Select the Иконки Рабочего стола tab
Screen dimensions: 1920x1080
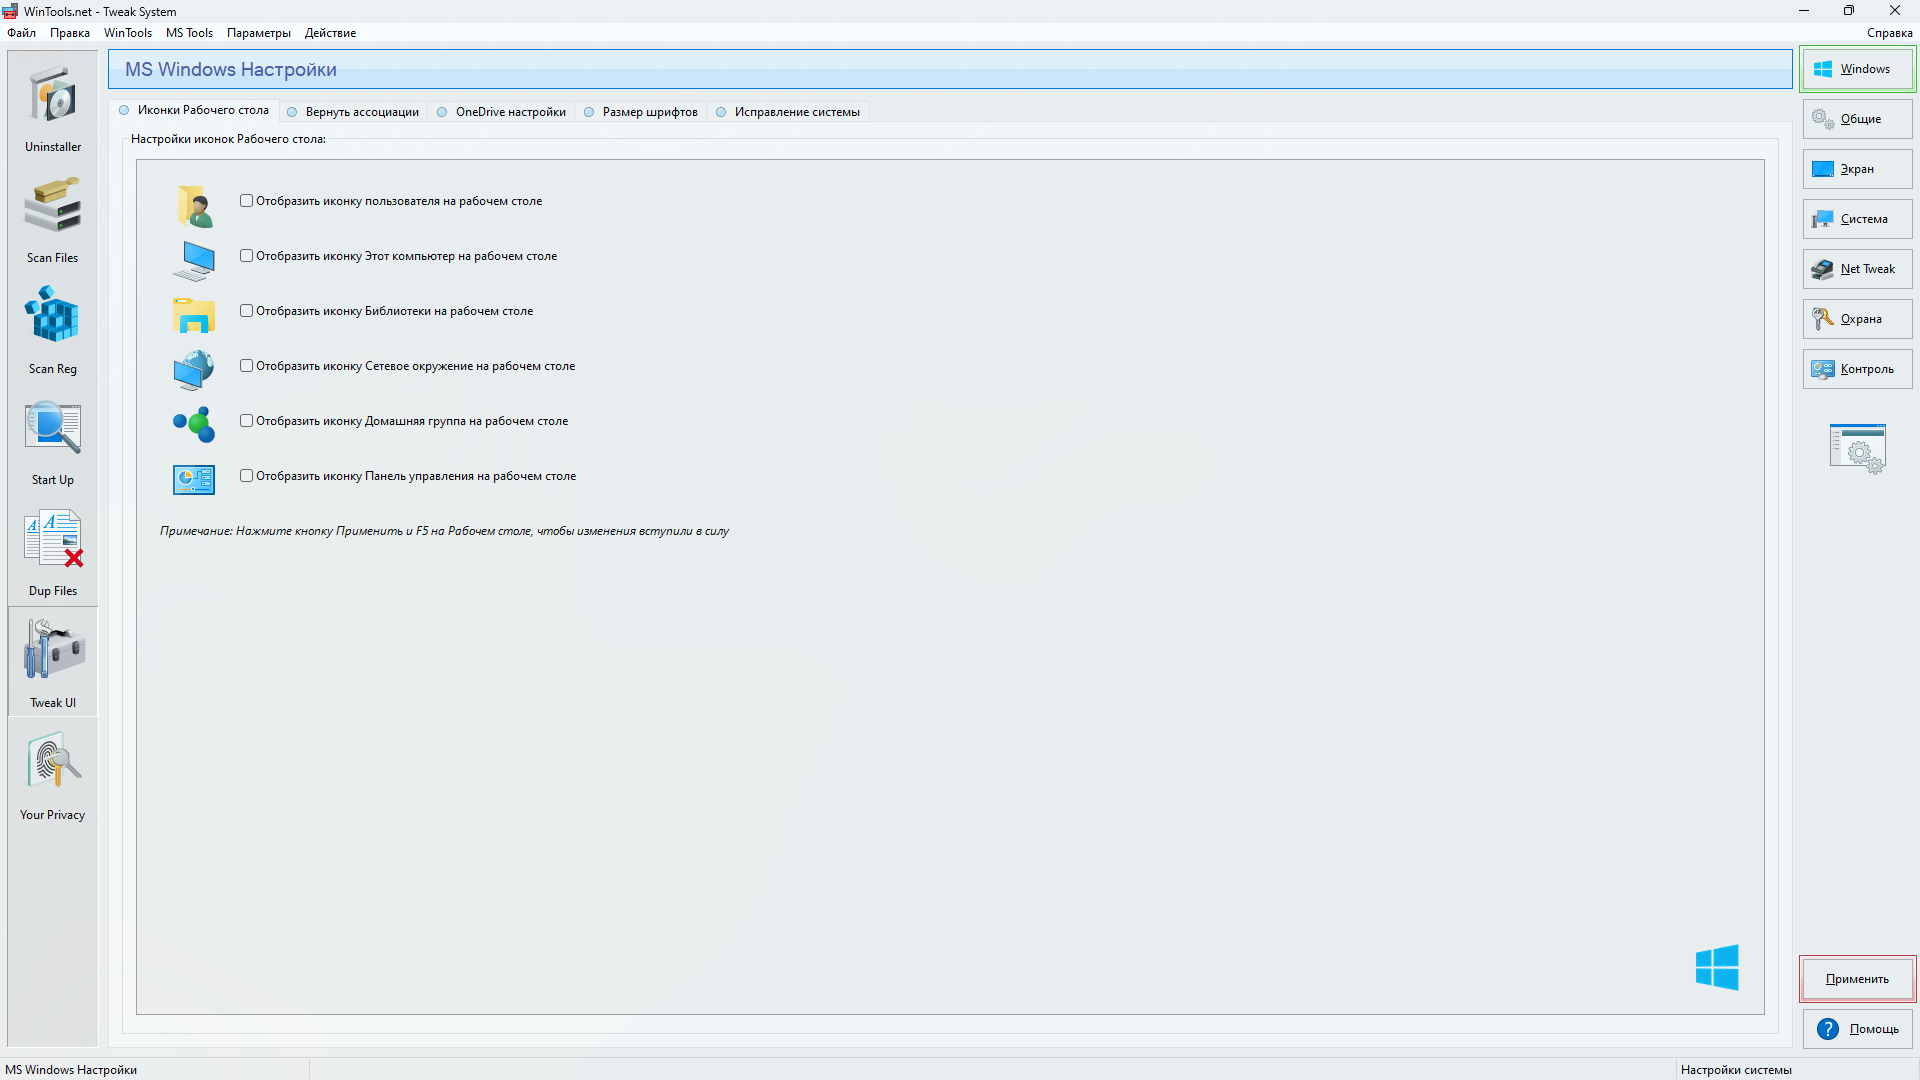[x=194, y=110]
